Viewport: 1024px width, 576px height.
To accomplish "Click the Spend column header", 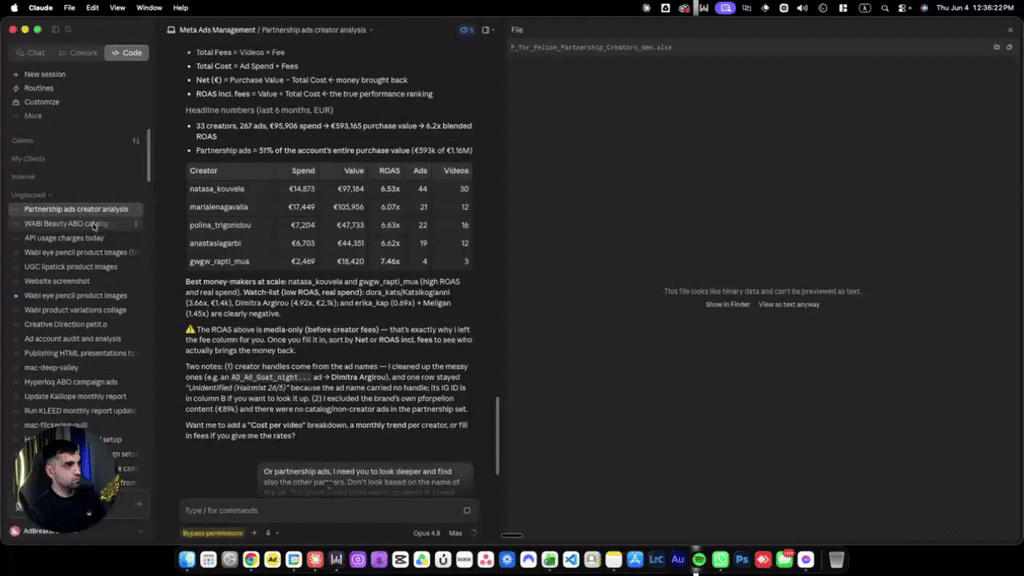I will (x=303, y=170).
